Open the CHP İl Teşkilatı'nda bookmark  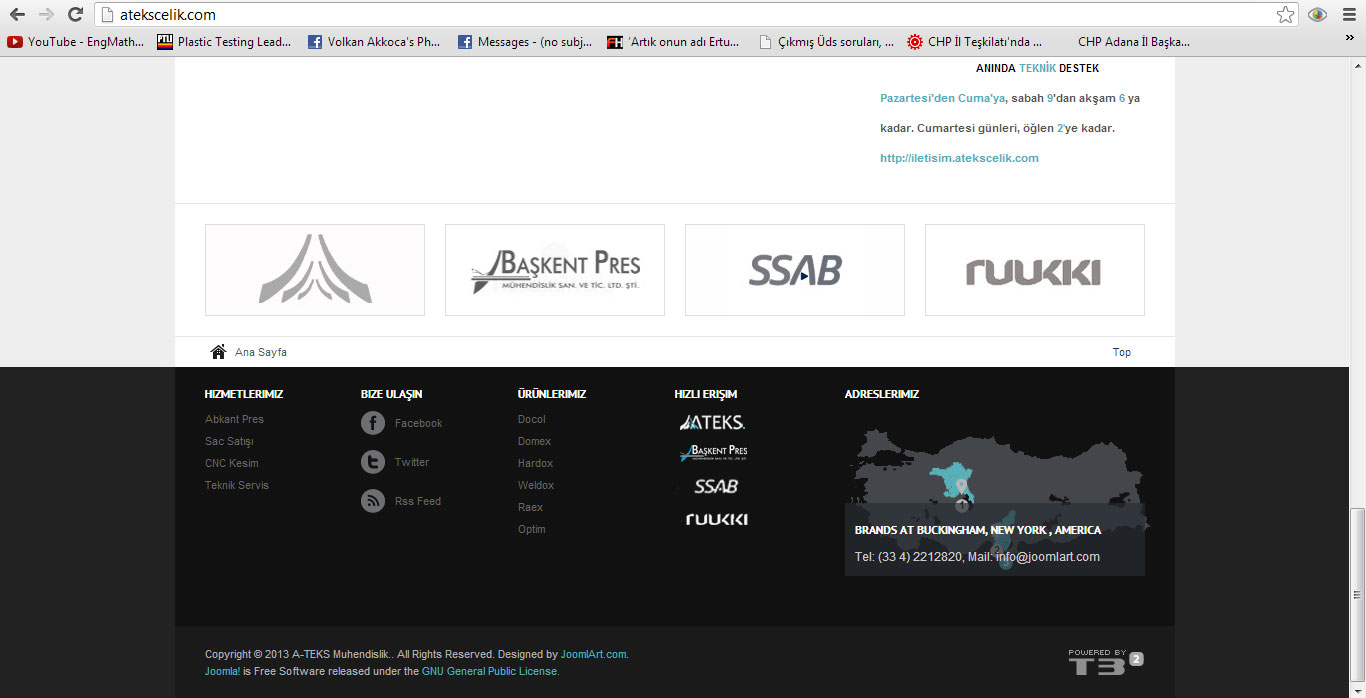coord(975,42)
